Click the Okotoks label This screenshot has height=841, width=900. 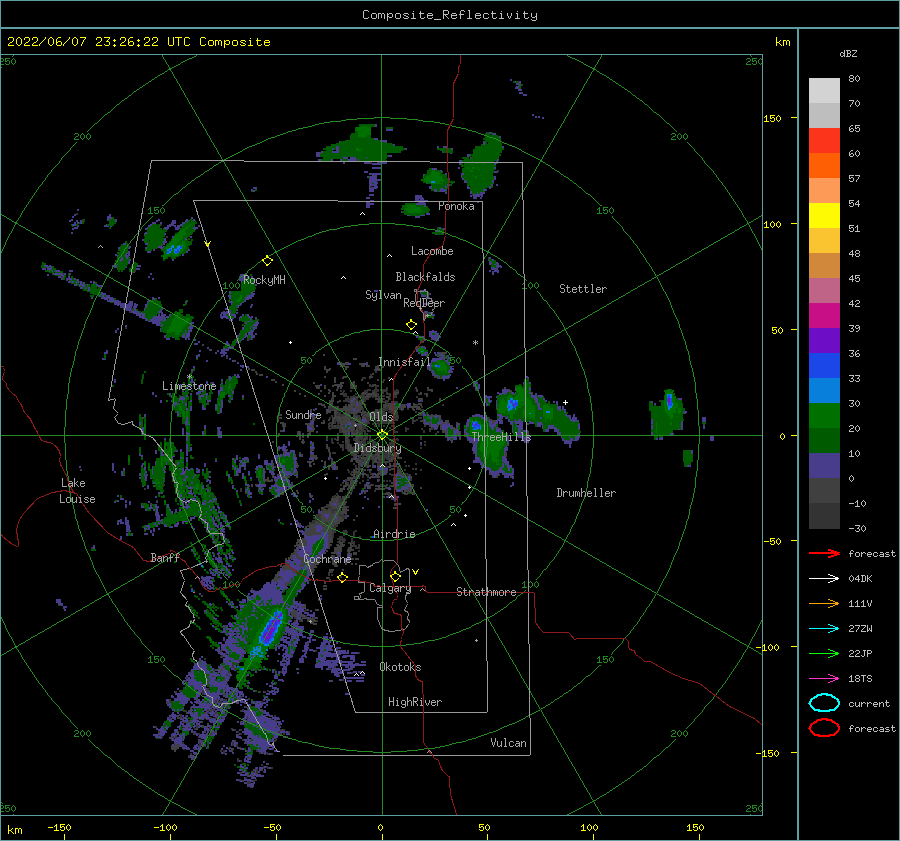pos(400,667)
